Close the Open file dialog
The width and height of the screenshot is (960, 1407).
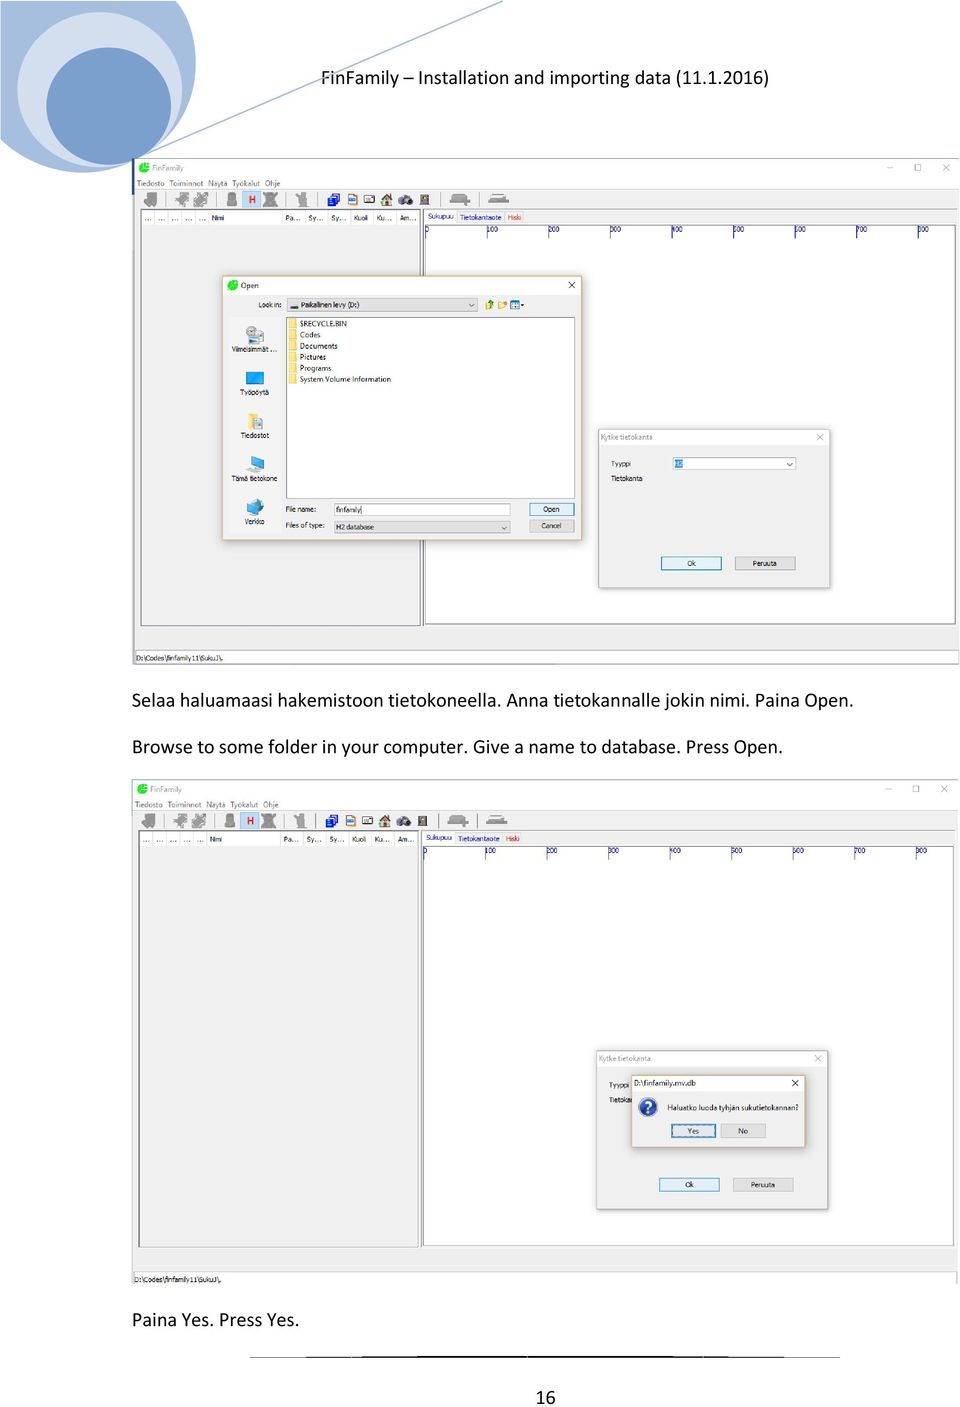[x=572, y=285]
